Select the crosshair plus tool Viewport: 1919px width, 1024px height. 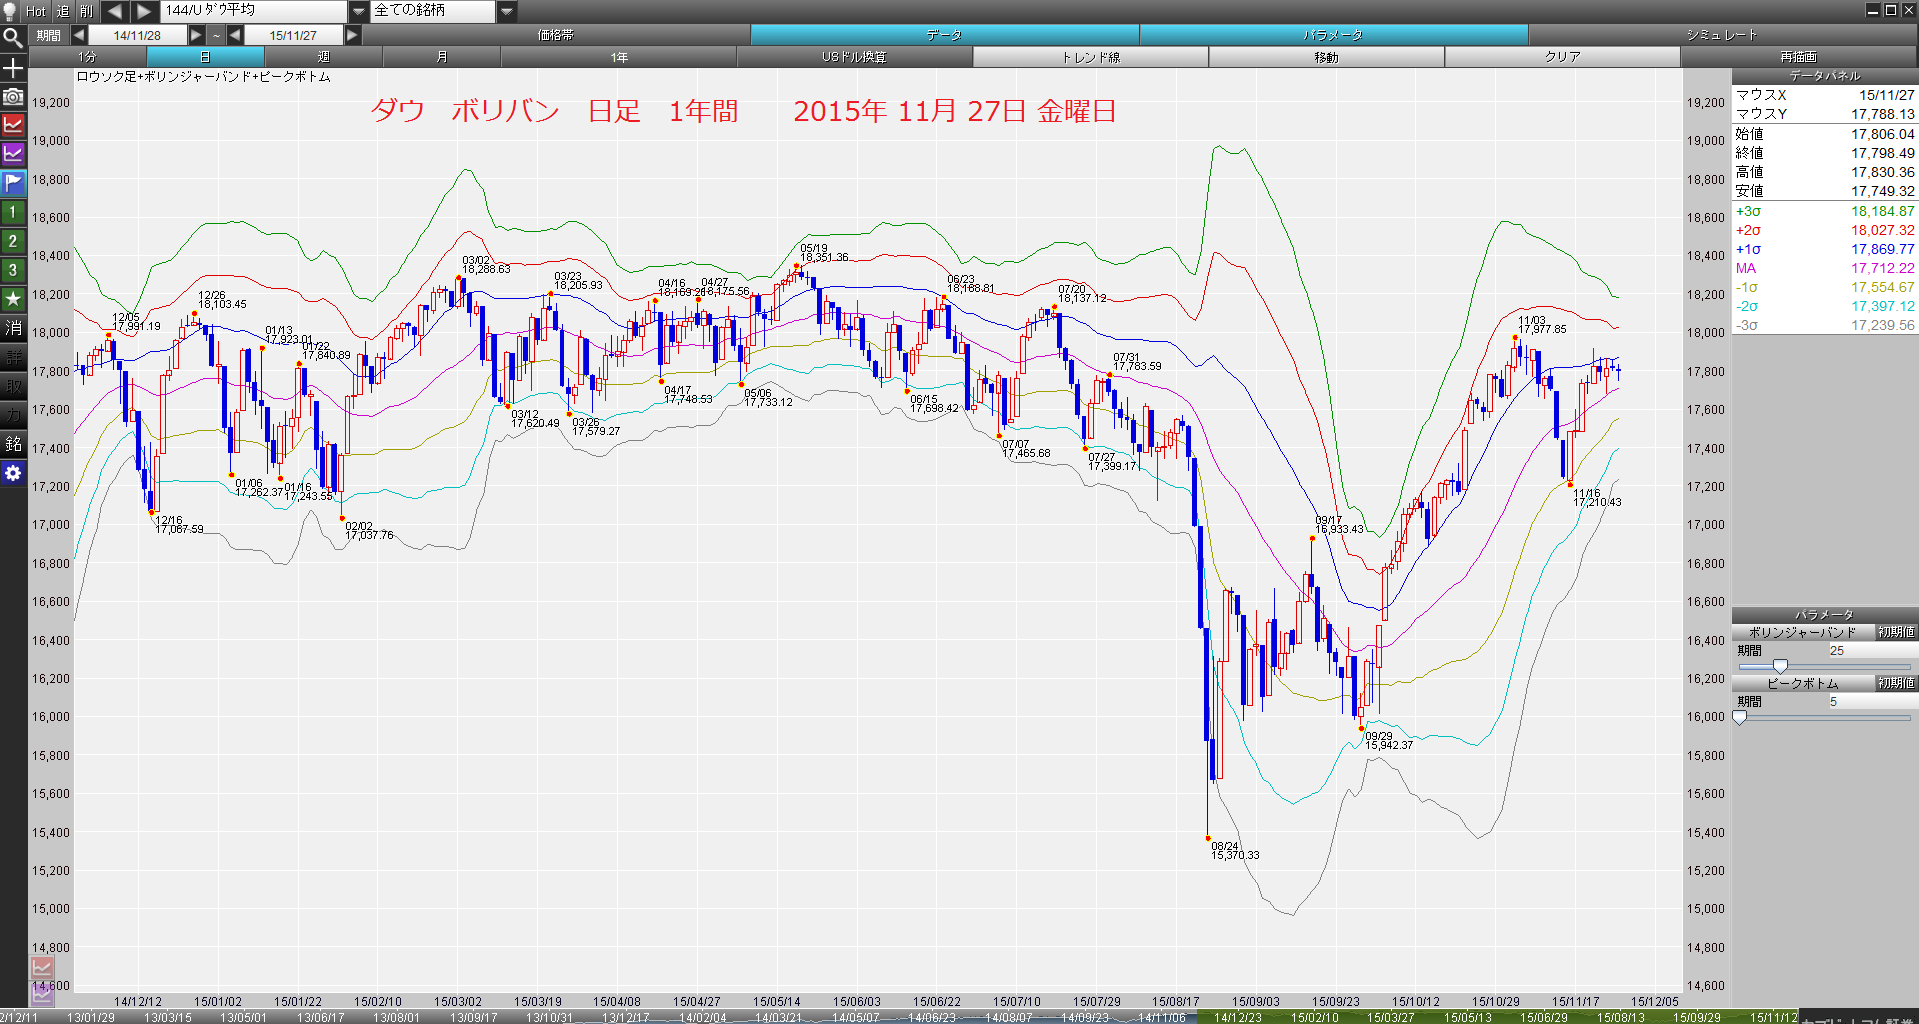(13, 68)
